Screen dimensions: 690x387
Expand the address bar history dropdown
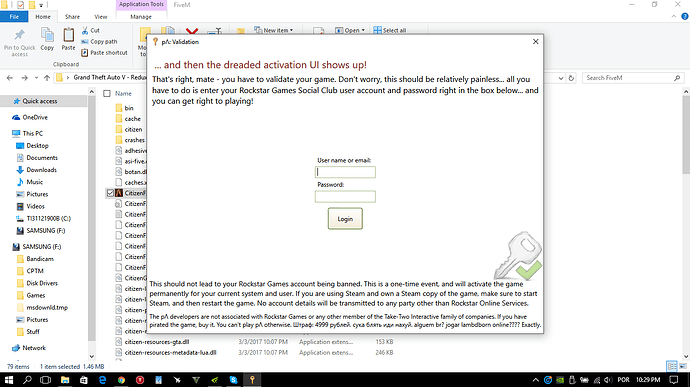(x=561, y=78)
